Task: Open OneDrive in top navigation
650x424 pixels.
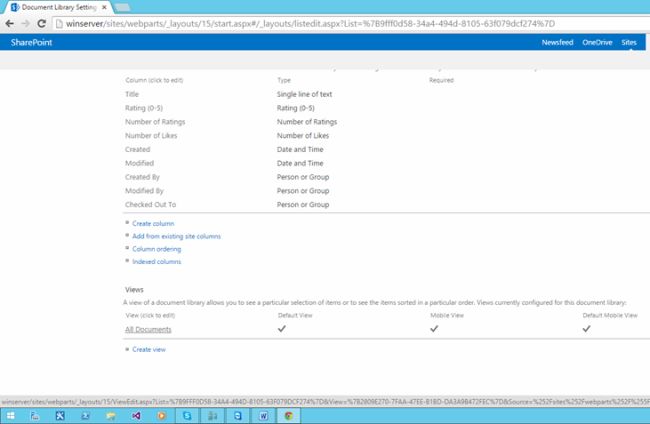Action: pyautogui.click(x=597, y=42)
